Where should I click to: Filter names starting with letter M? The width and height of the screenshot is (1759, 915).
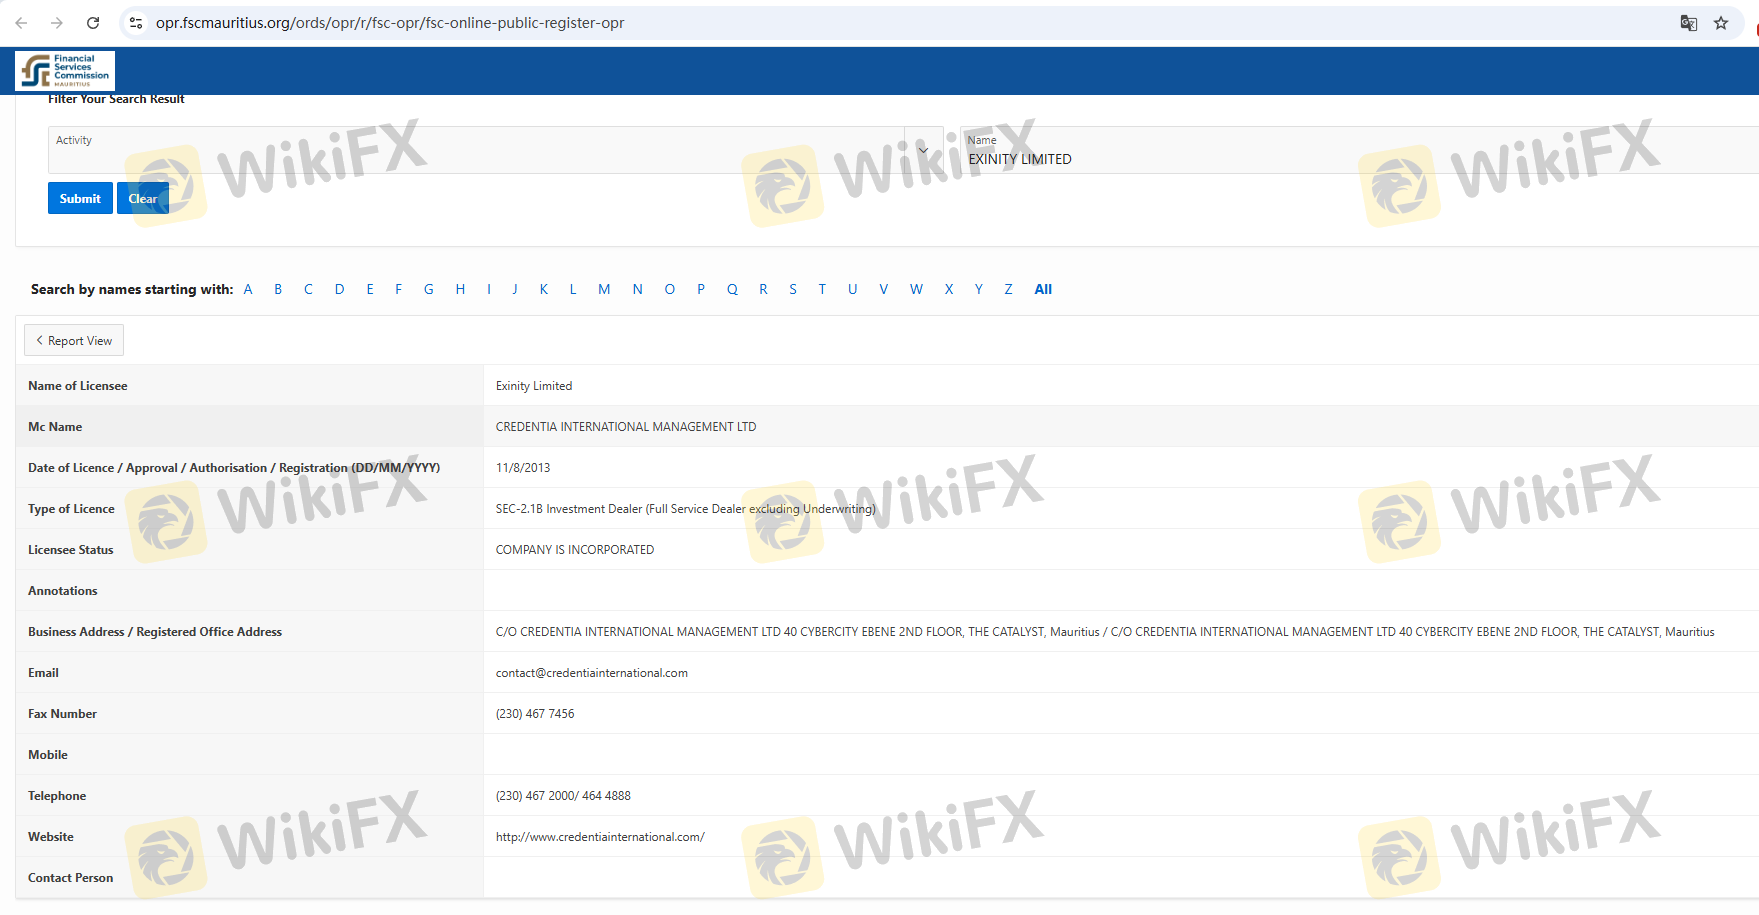click(x=604, y=289)
